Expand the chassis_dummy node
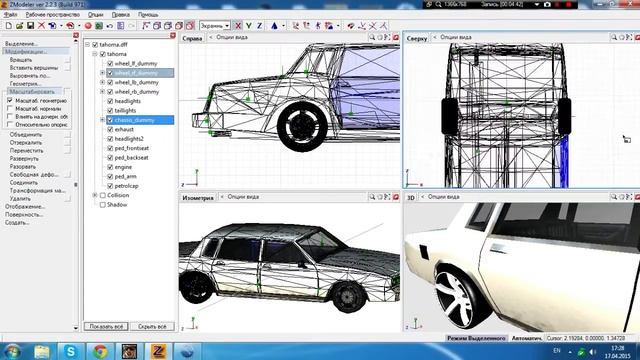This screenshot has width=640, height=360. (102, 120)
